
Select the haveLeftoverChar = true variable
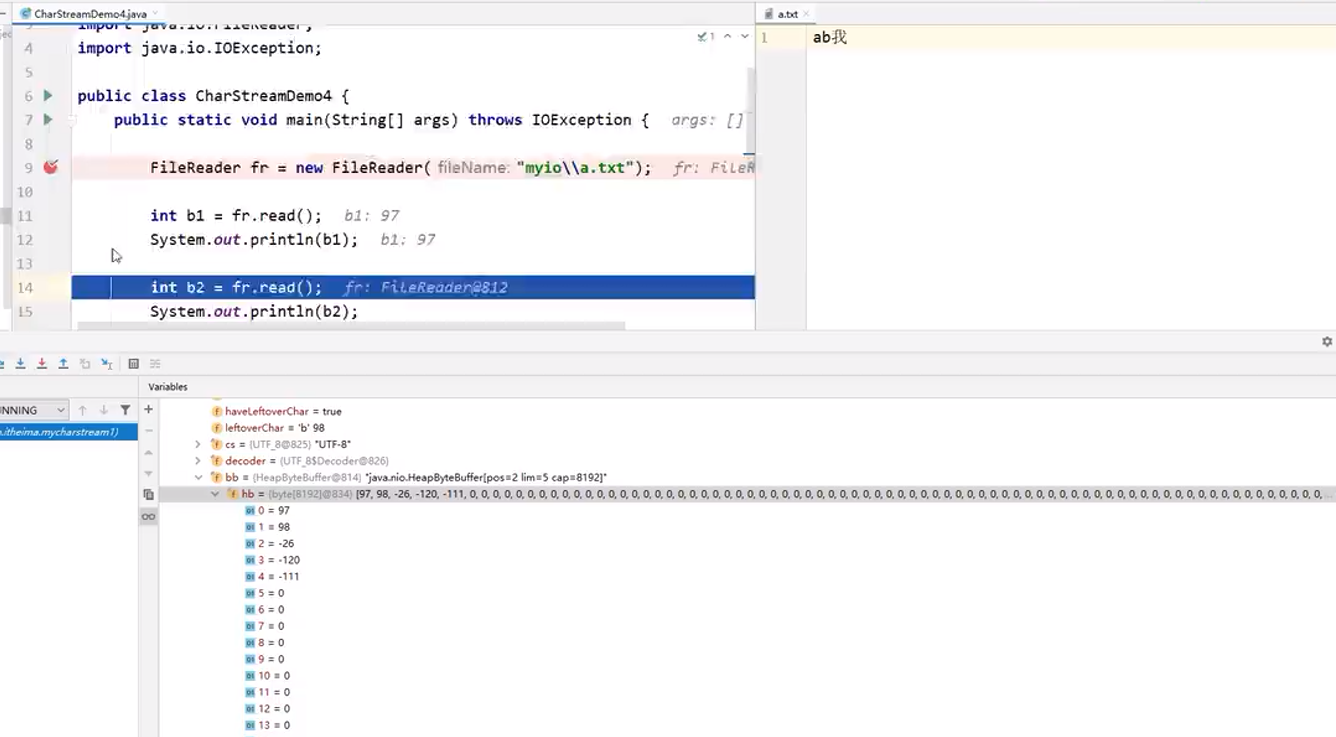(x=283, y=411)
